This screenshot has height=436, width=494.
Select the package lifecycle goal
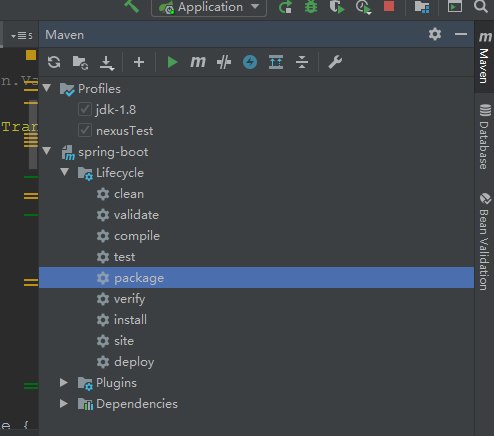[256, 278]
